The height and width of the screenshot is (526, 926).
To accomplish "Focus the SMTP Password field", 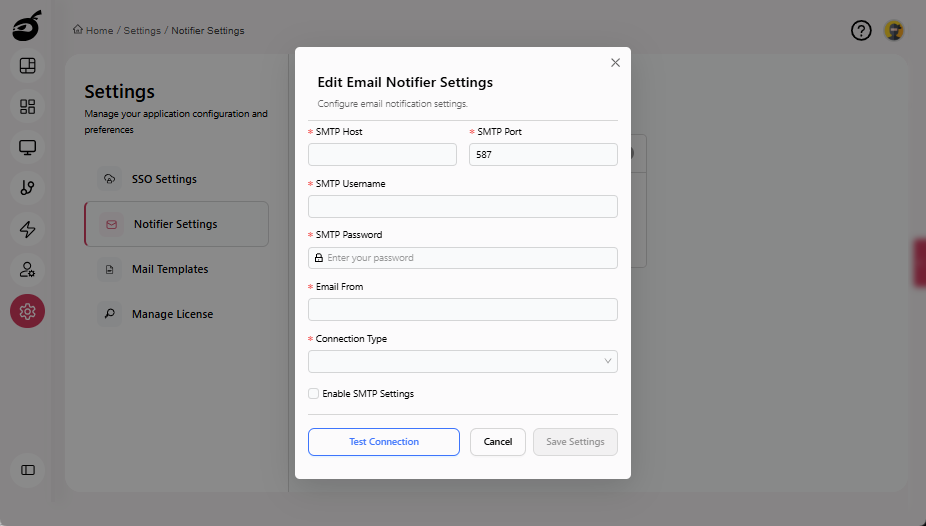I will (463, 258).
